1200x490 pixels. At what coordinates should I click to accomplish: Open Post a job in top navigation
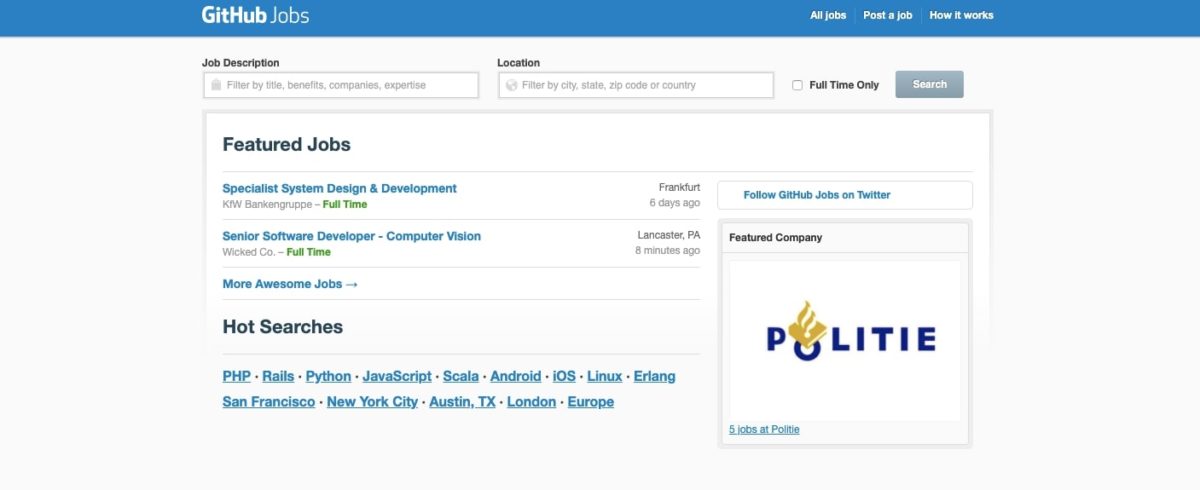(x=888, y=15)
